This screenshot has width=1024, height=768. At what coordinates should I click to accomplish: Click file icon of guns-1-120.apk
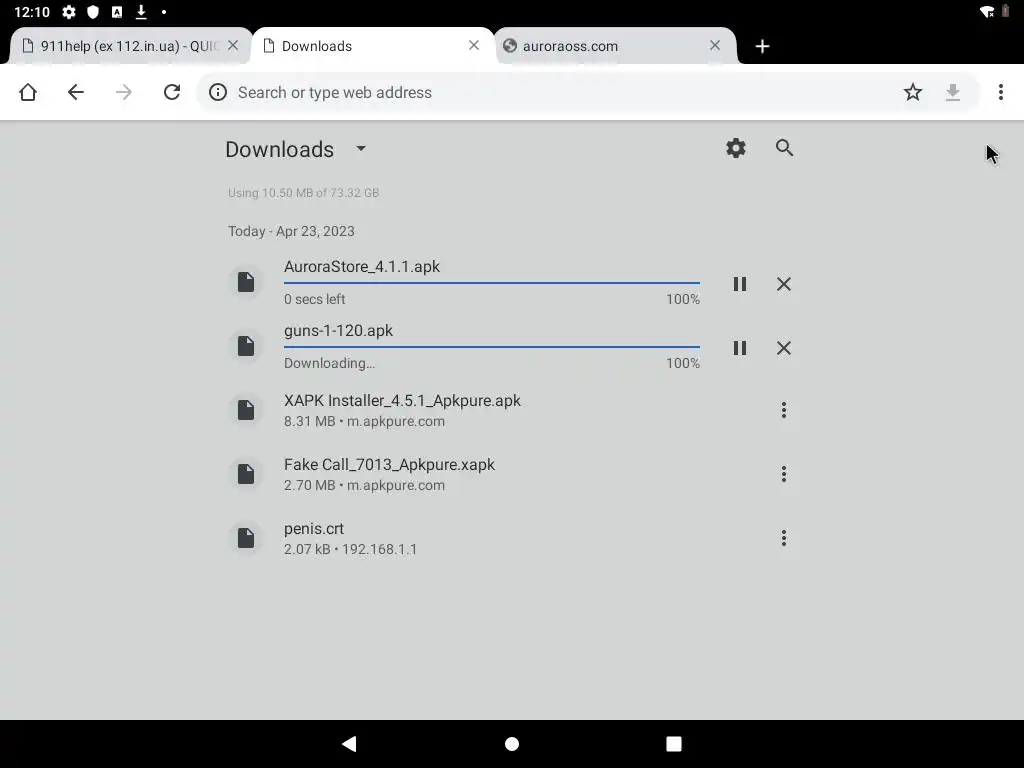coord(246,346)
